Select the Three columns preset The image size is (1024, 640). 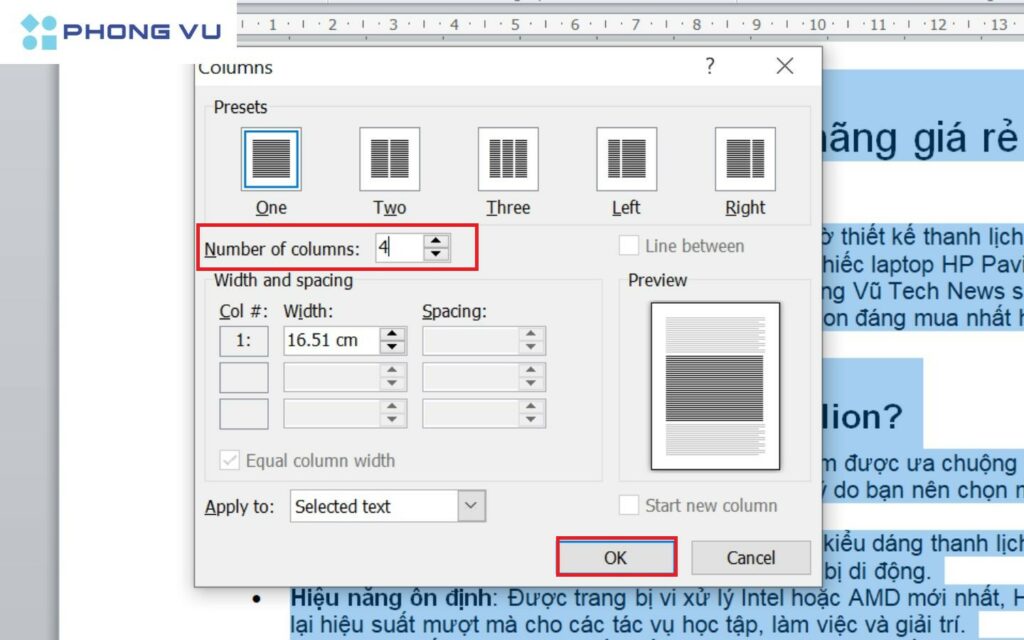507,158
